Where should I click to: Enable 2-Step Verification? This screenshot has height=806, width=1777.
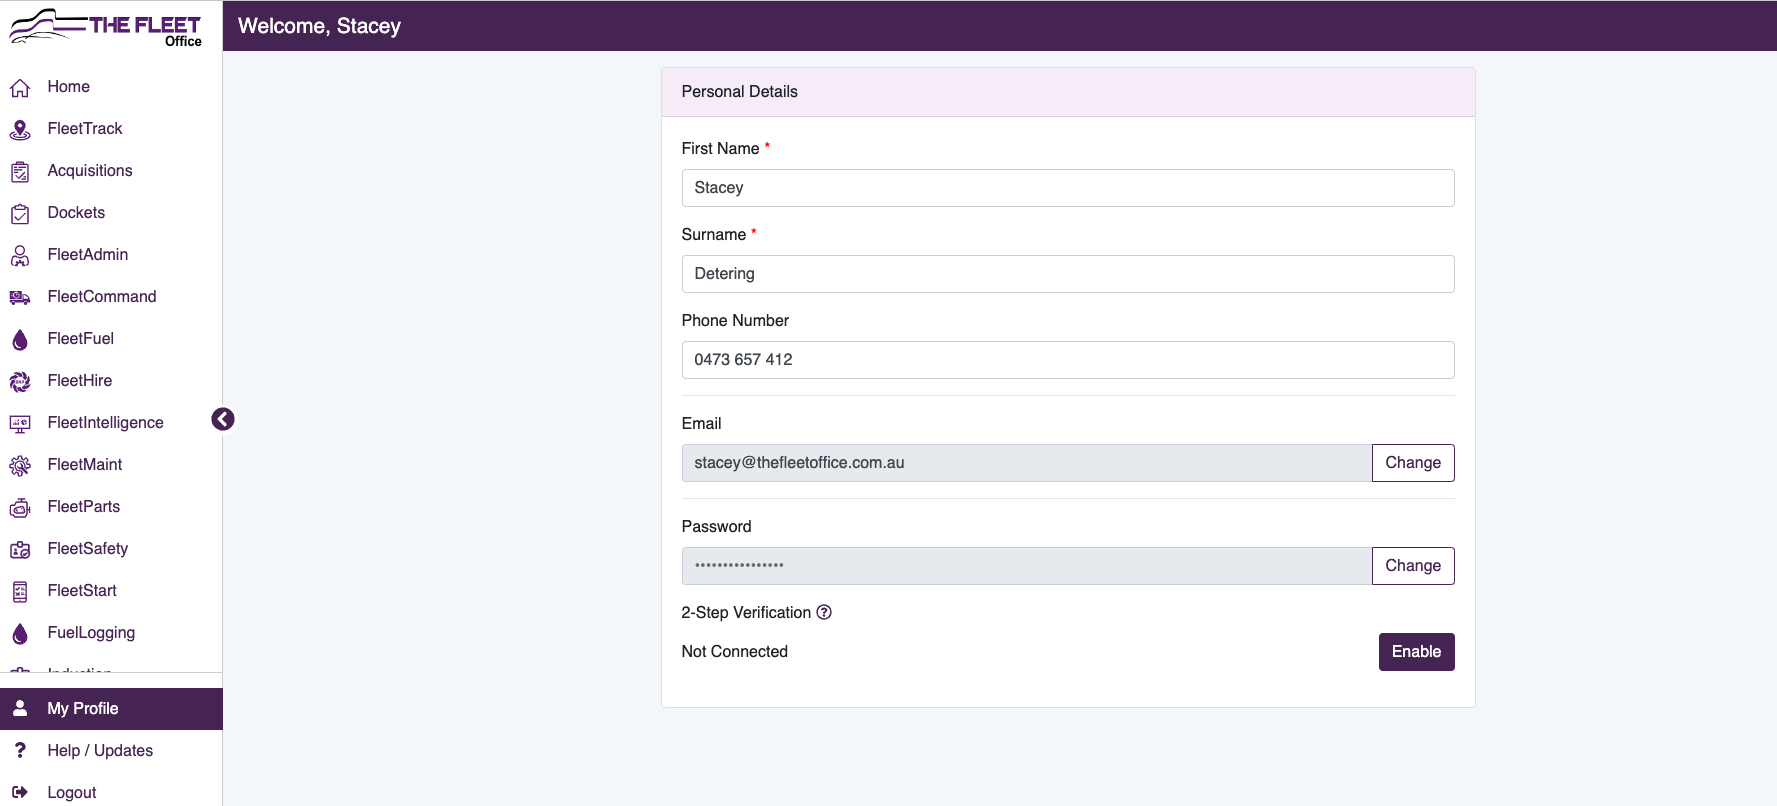pyautogui.click(x=1416, y=652)
